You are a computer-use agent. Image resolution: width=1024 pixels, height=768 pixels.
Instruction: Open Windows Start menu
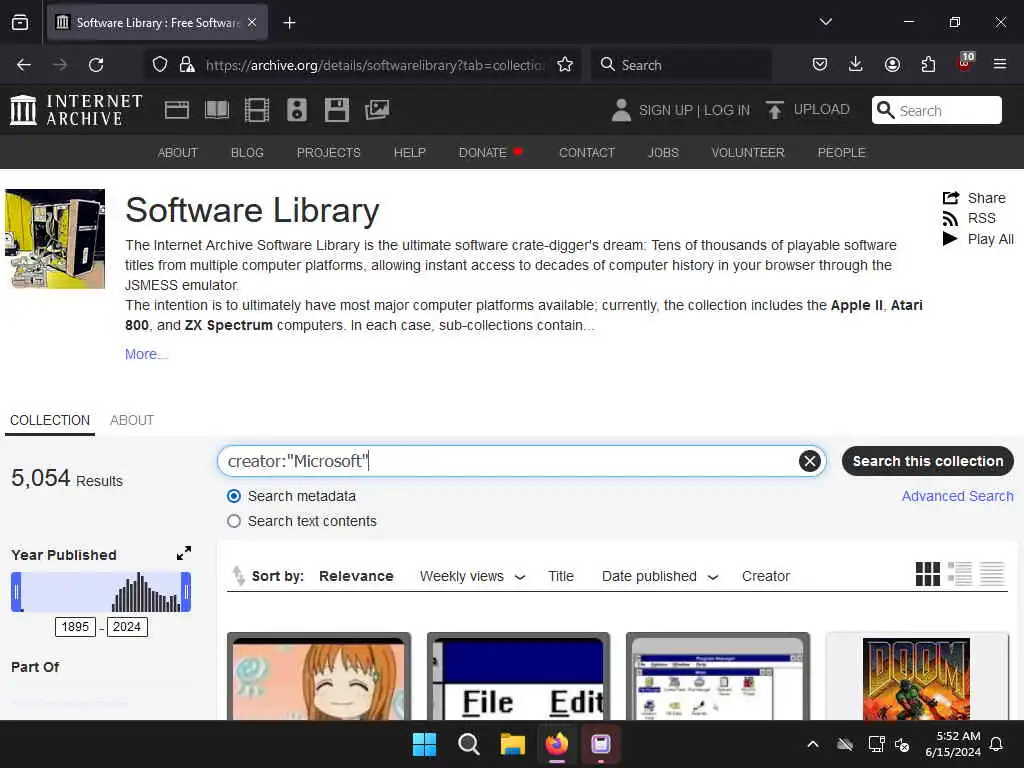[424, 744]
